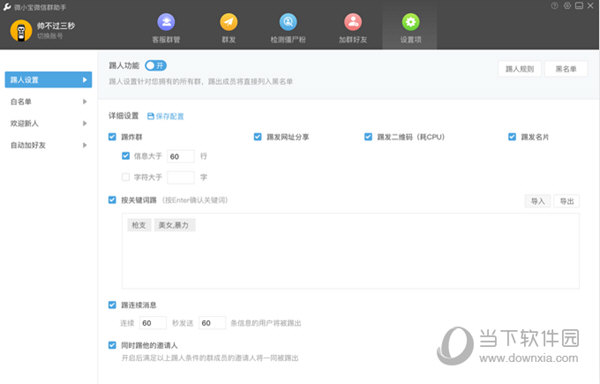This screenshot has width=600, height=384.
Task: Click the empty 字符大于 input field
Action: [x=181, y=177]
